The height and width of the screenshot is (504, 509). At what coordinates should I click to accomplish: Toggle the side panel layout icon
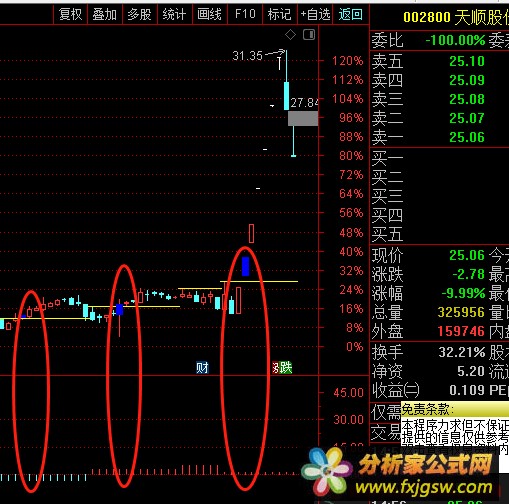(x=309, y=34)
